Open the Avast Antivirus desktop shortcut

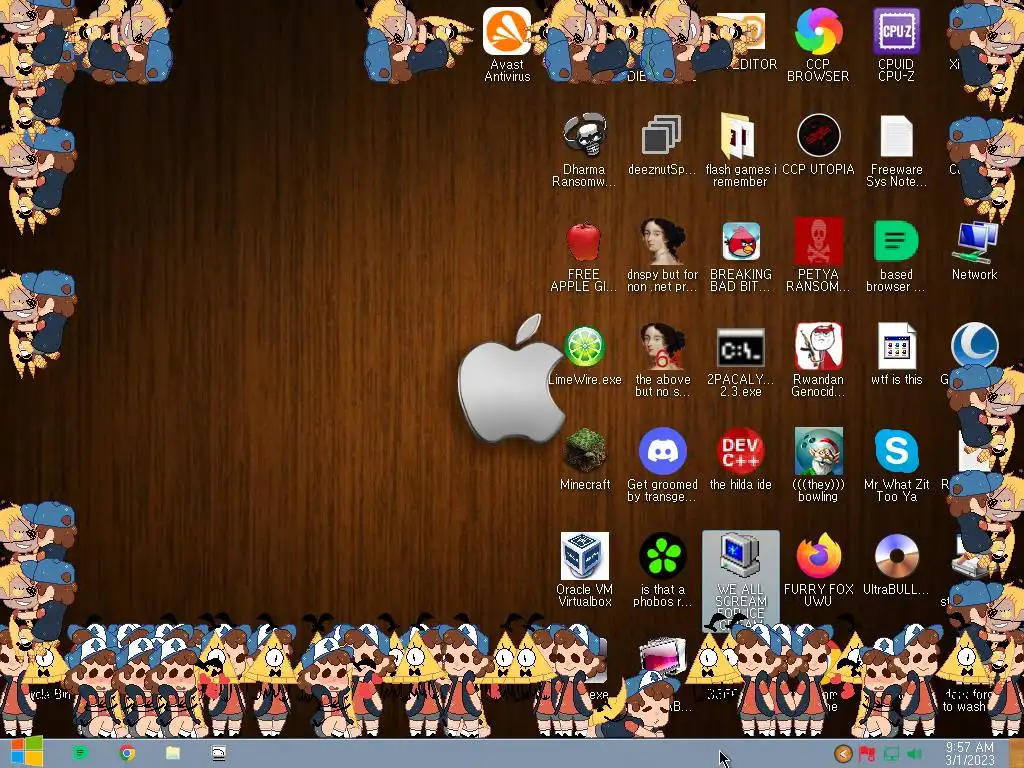507,44
